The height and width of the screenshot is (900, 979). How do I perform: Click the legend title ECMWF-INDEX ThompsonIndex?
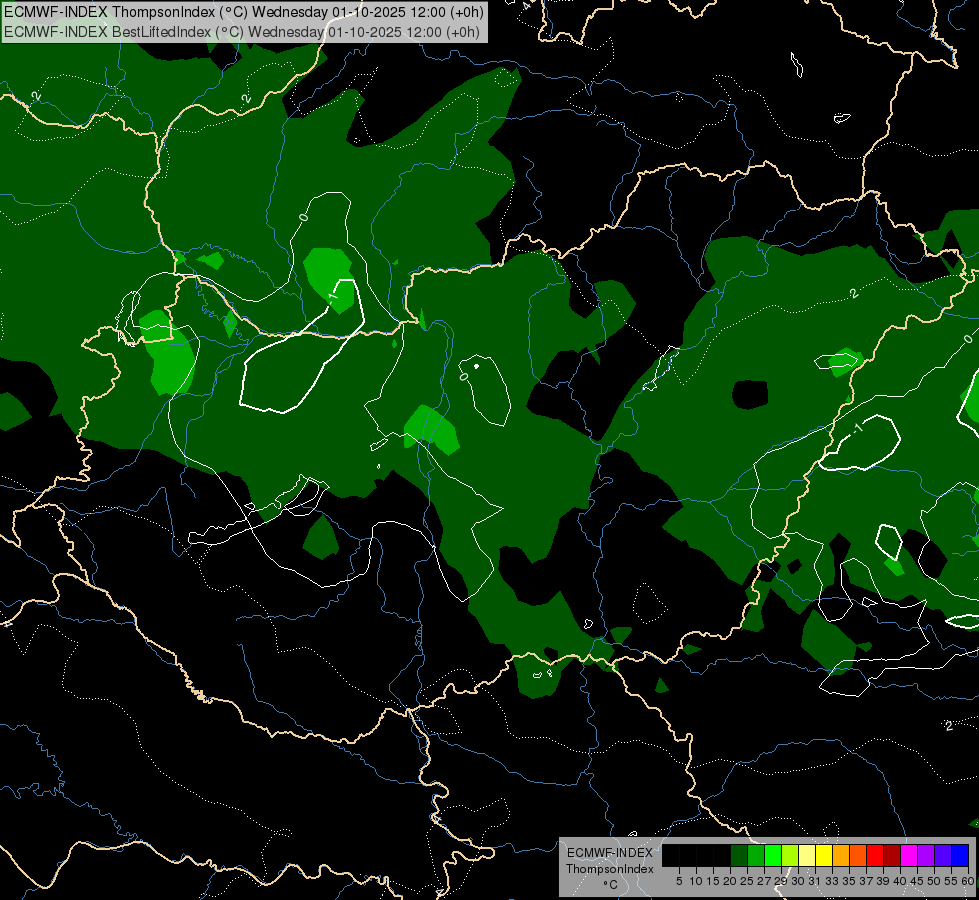610,861
